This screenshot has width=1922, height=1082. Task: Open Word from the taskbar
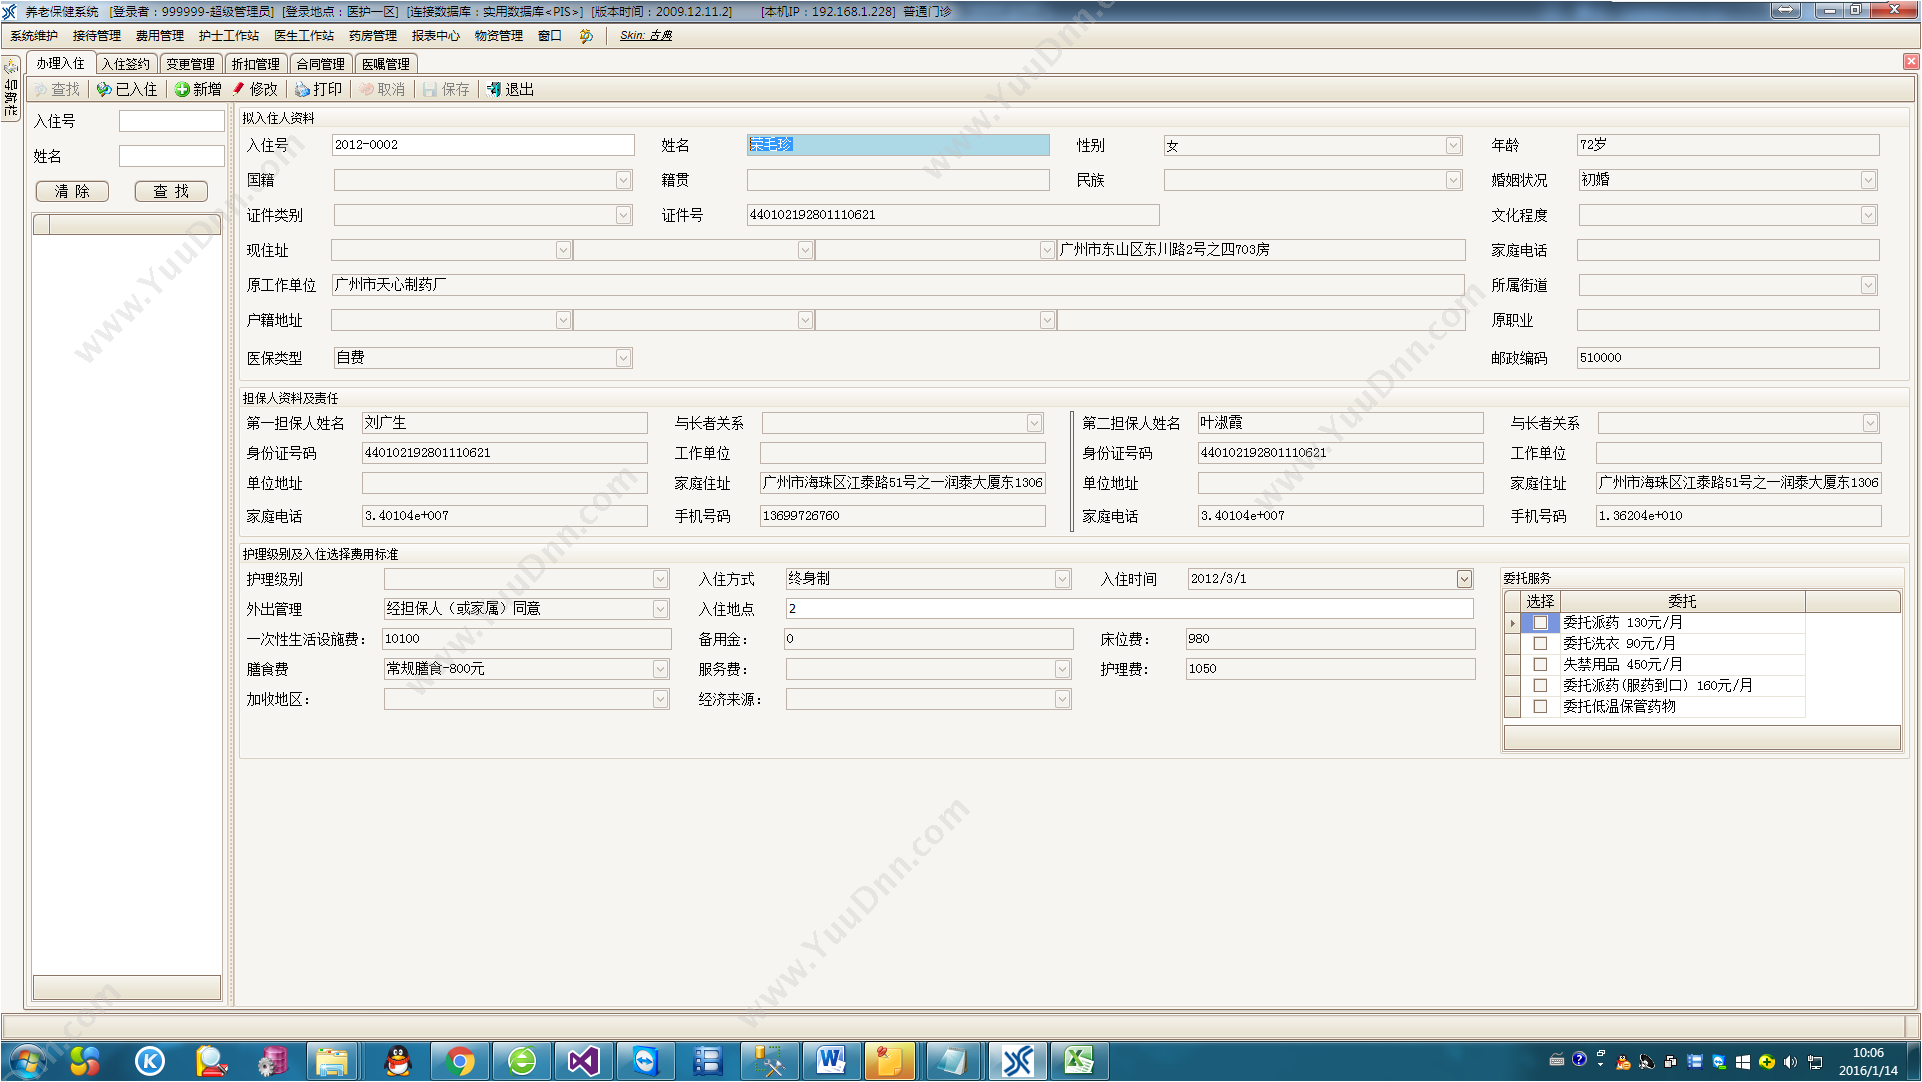(x=830, y=1061)
